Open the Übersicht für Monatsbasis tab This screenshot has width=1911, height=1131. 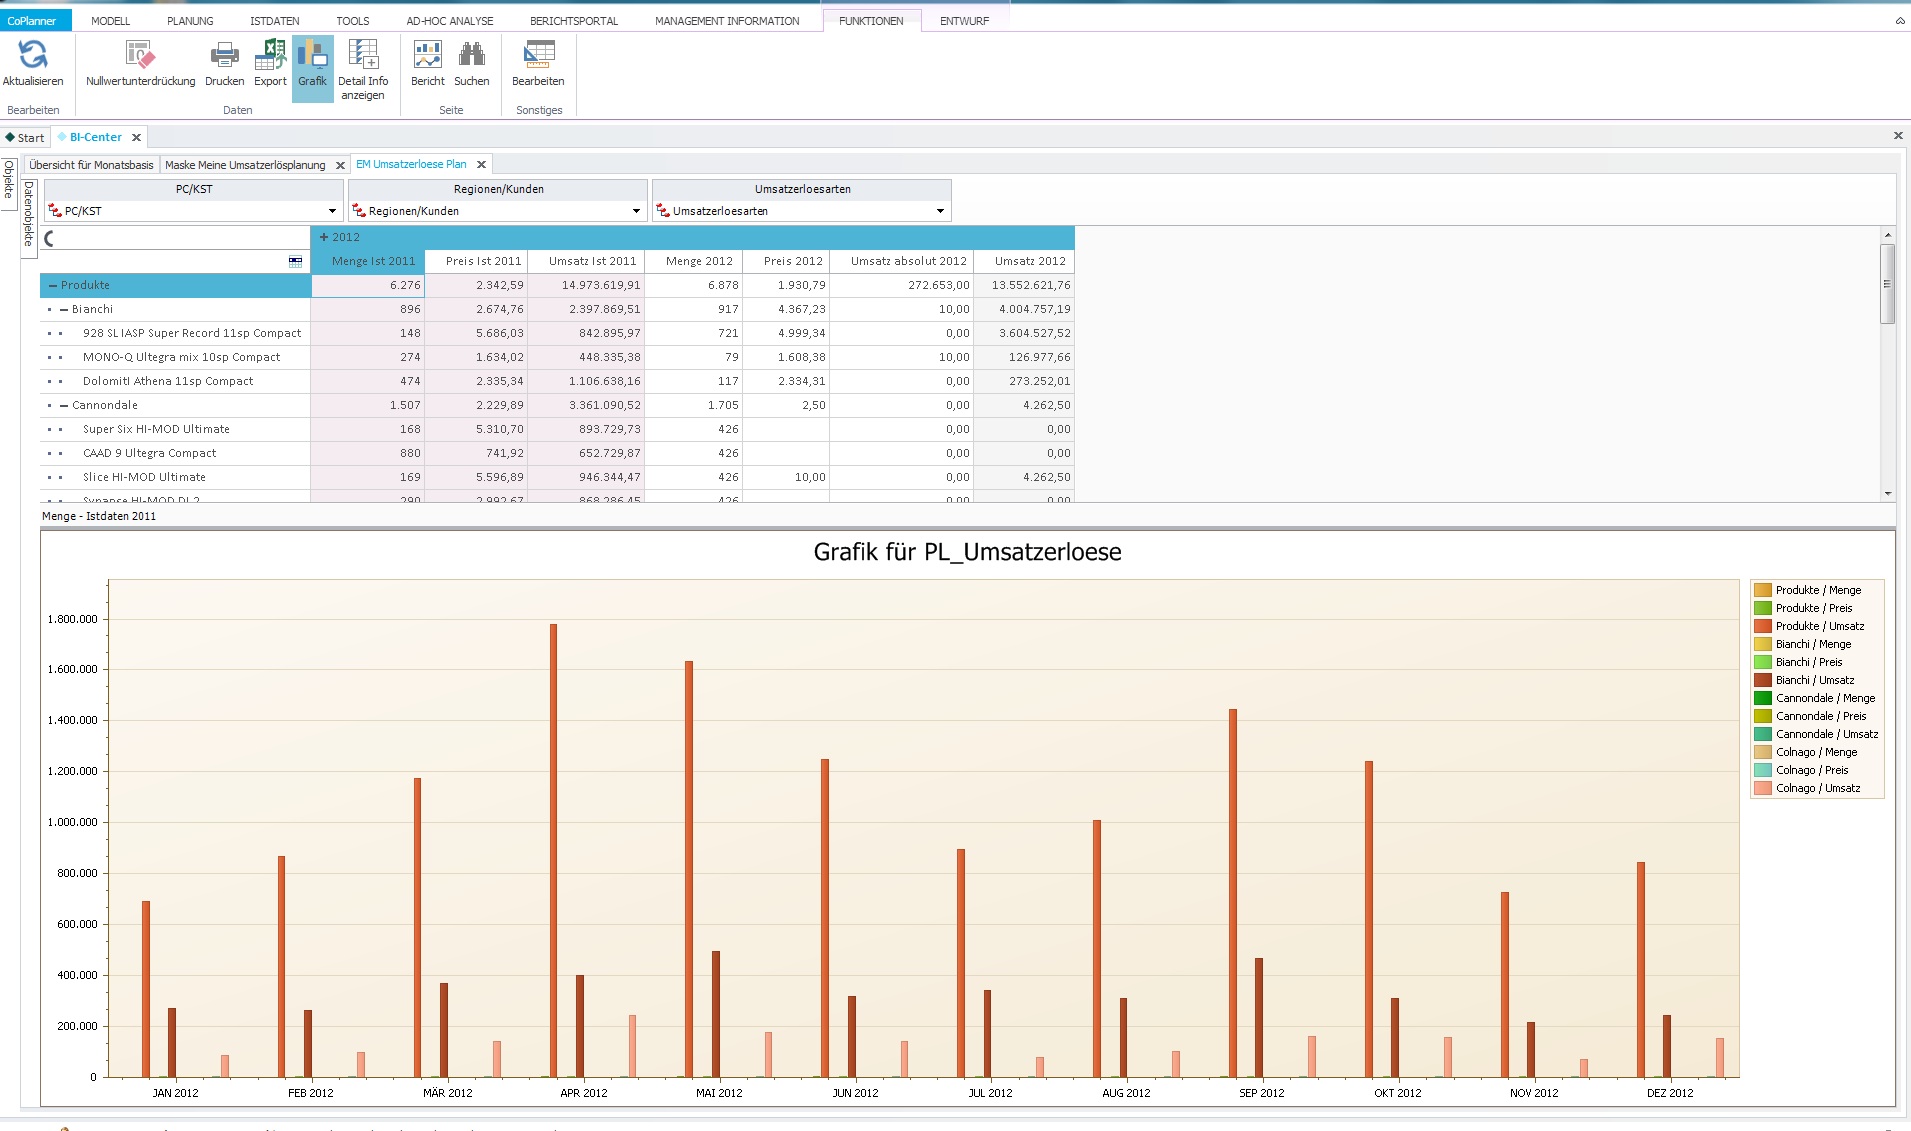pyautogui.click(x=92, y=165)
